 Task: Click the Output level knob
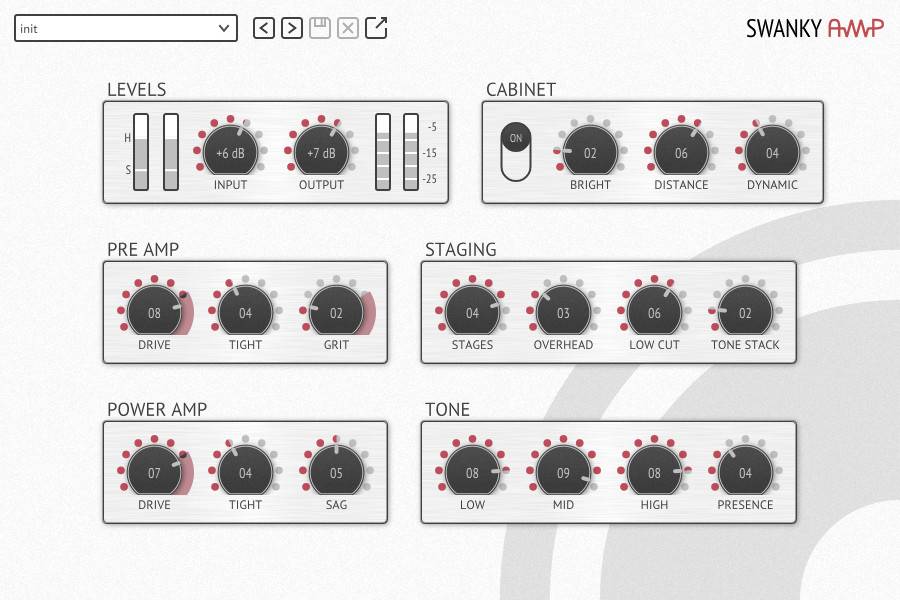tap(321, 153)
